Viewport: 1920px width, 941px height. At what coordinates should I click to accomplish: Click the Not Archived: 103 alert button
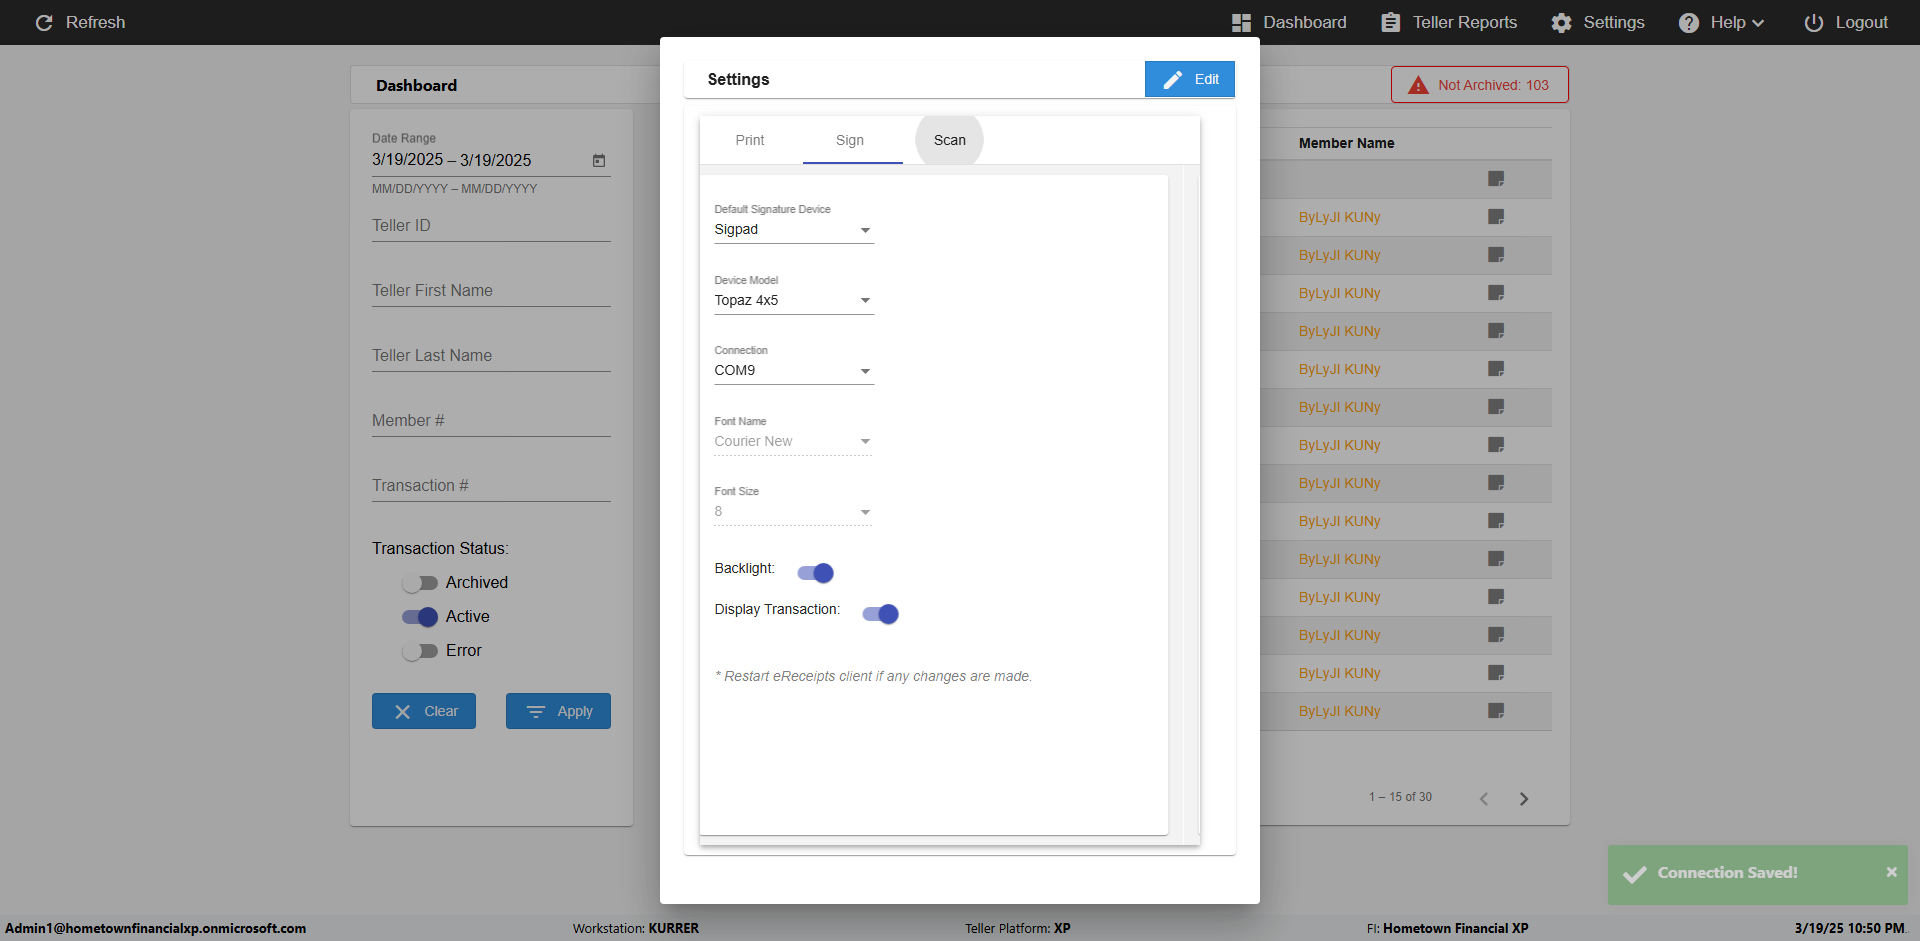[1480, 85]
